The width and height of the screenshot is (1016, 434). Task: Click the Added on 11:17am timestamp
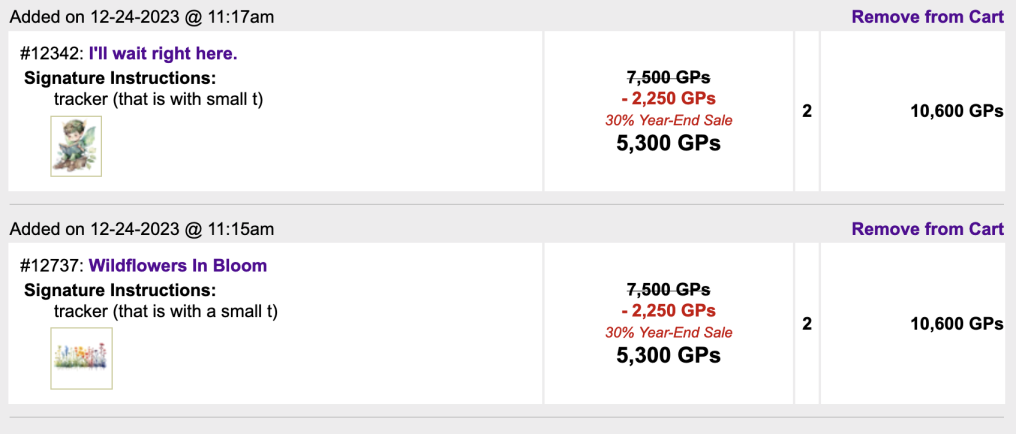(142, 17)
